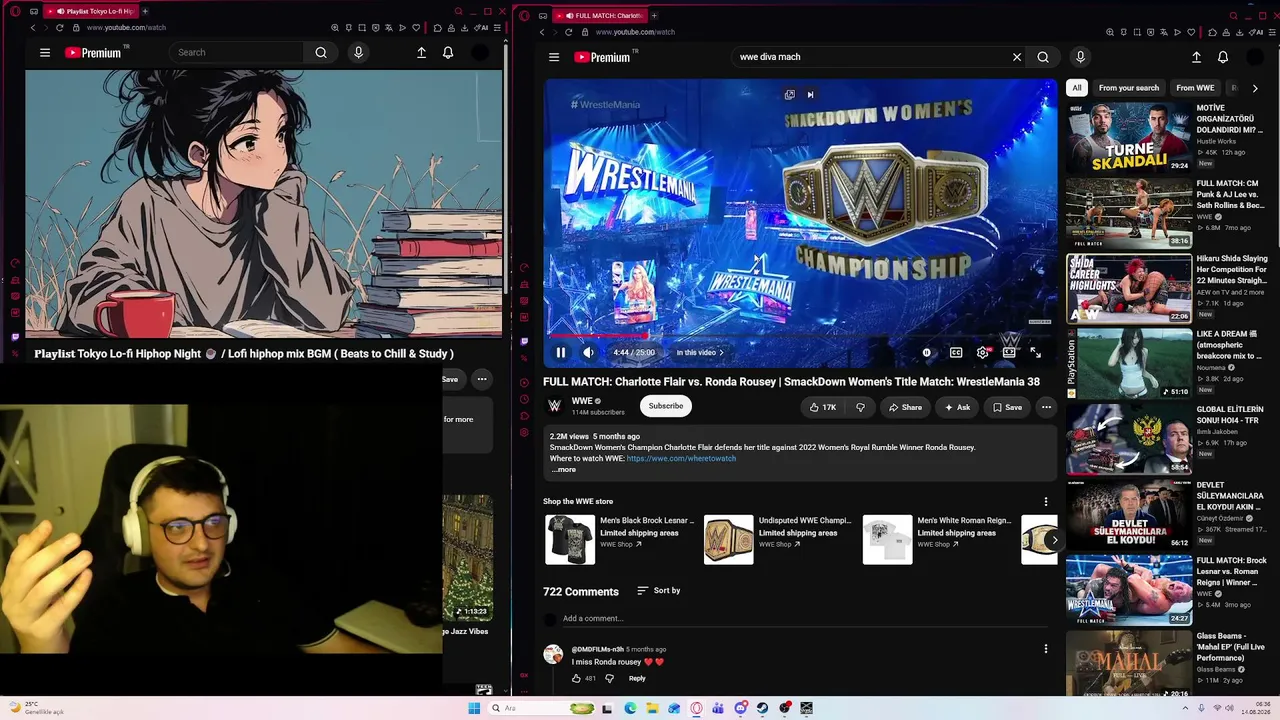
Task: Open notifications bell in the WWE window
Action: (x=1223, y=57)
